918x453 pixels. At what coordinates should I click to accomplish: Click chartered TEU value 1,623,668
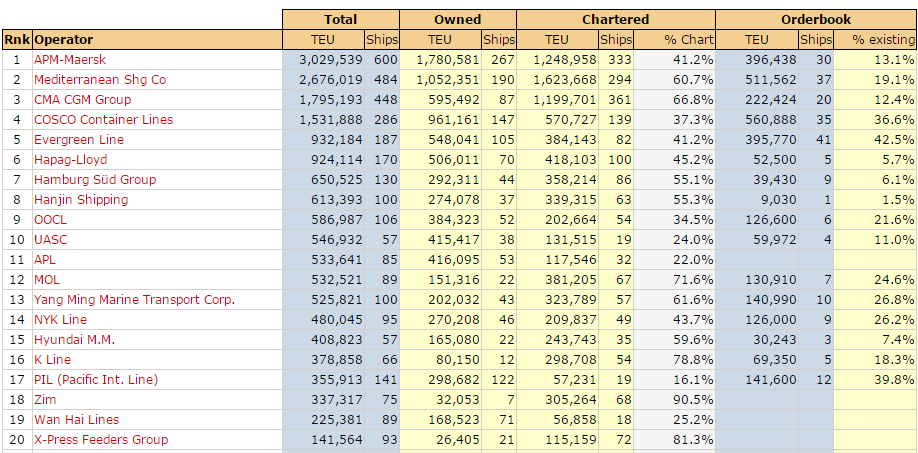point(565,80)
